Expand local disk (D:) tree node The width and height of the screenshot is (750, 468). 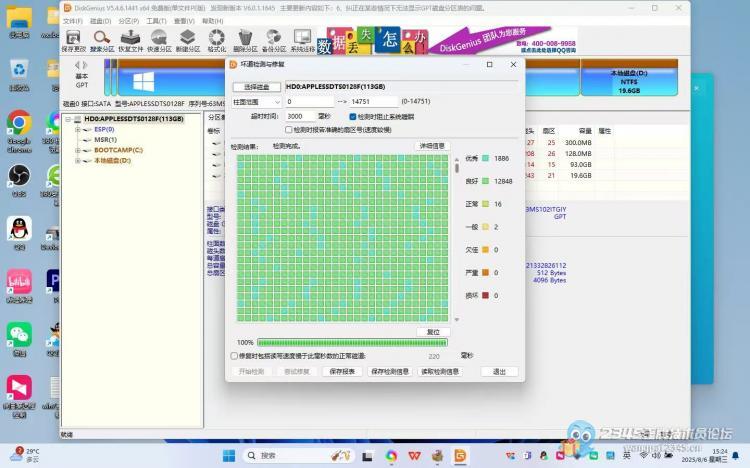77,161
